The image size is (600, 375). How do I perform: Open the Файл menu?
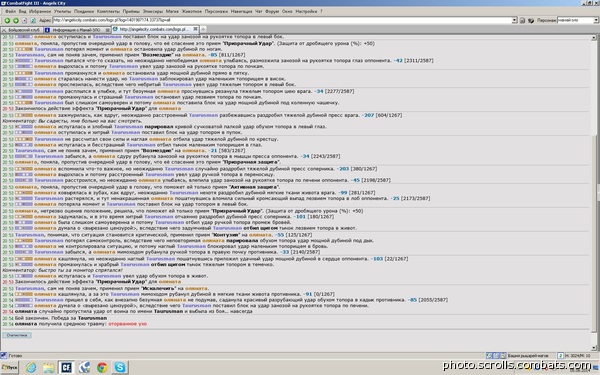(10, 11)
